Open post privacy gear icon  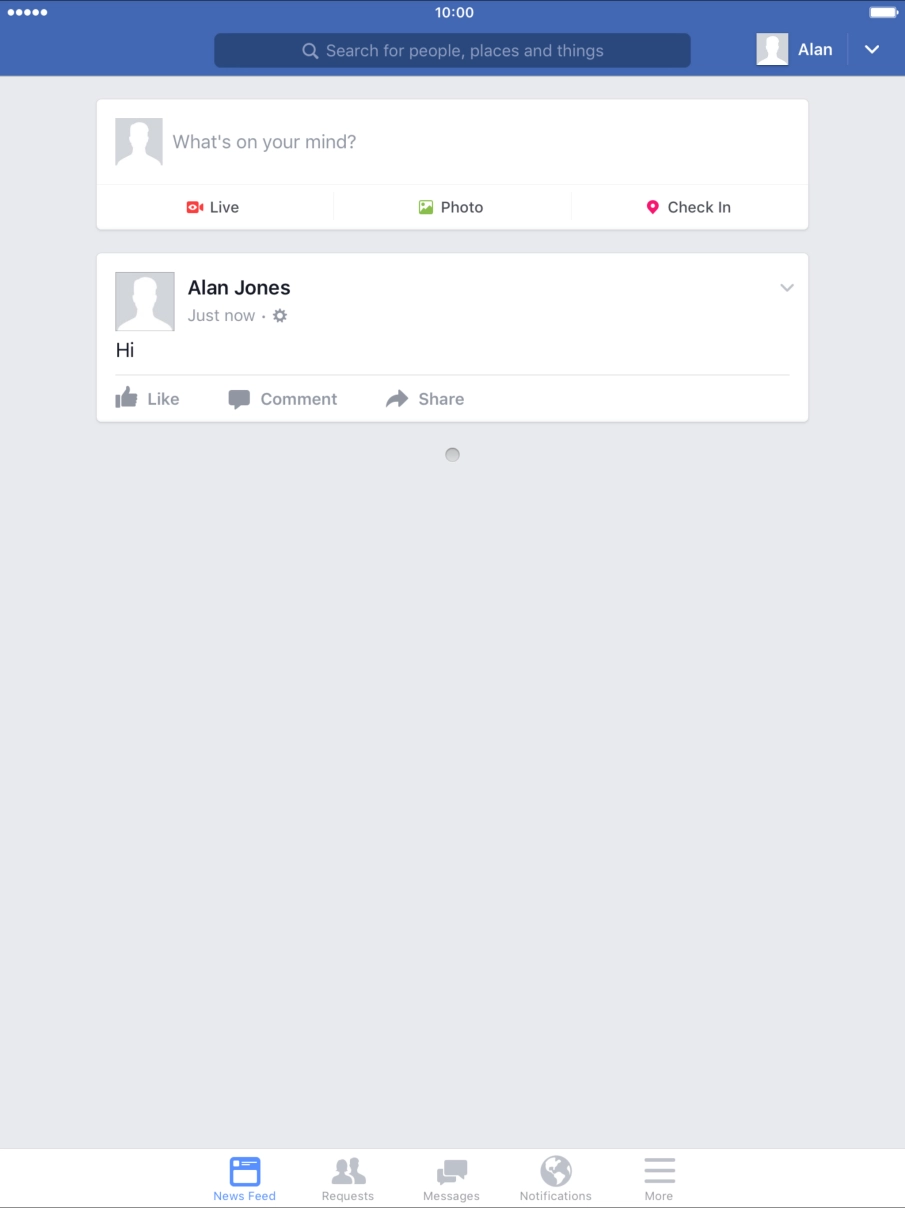click(280, 316)
